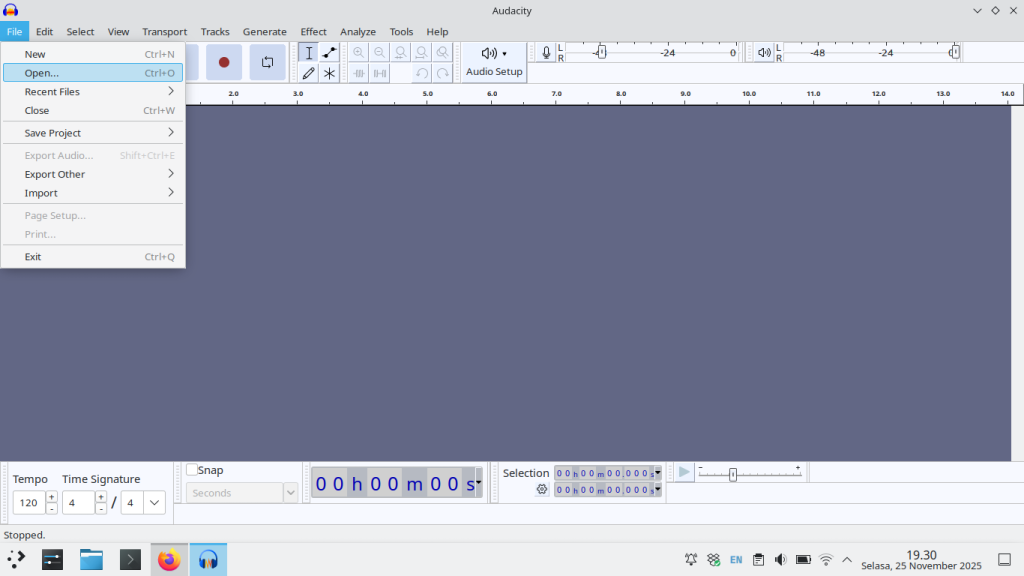Screen dimensions: 1024x576
Task: Select the Envelope tool
Action: 329,53
